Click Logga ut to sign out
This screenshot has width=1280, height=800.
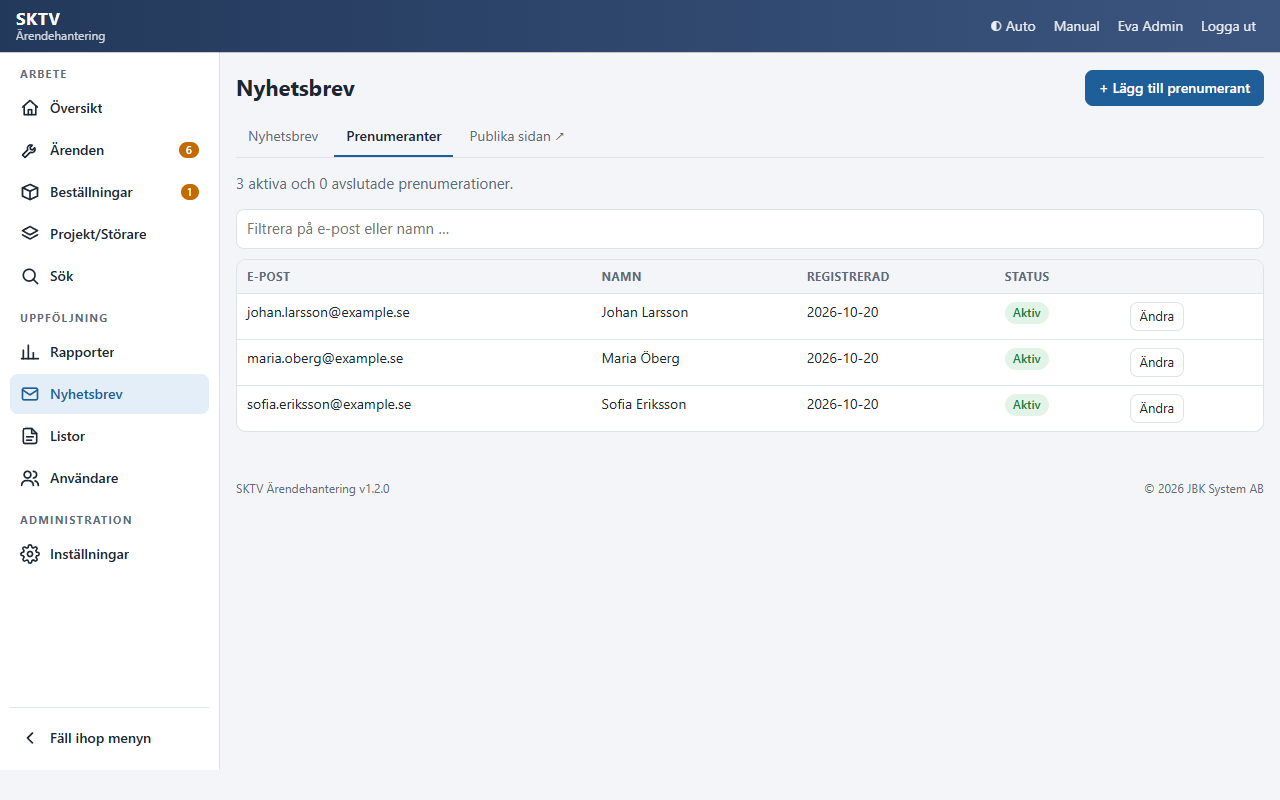coord(1228,26)
